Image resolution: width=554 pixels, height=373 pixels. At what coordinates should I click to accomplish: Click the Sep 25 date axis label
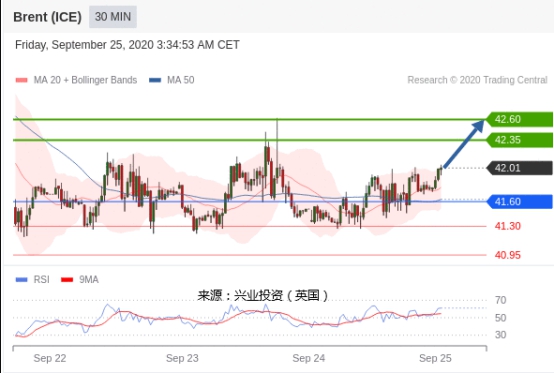[x=435, y=358]
